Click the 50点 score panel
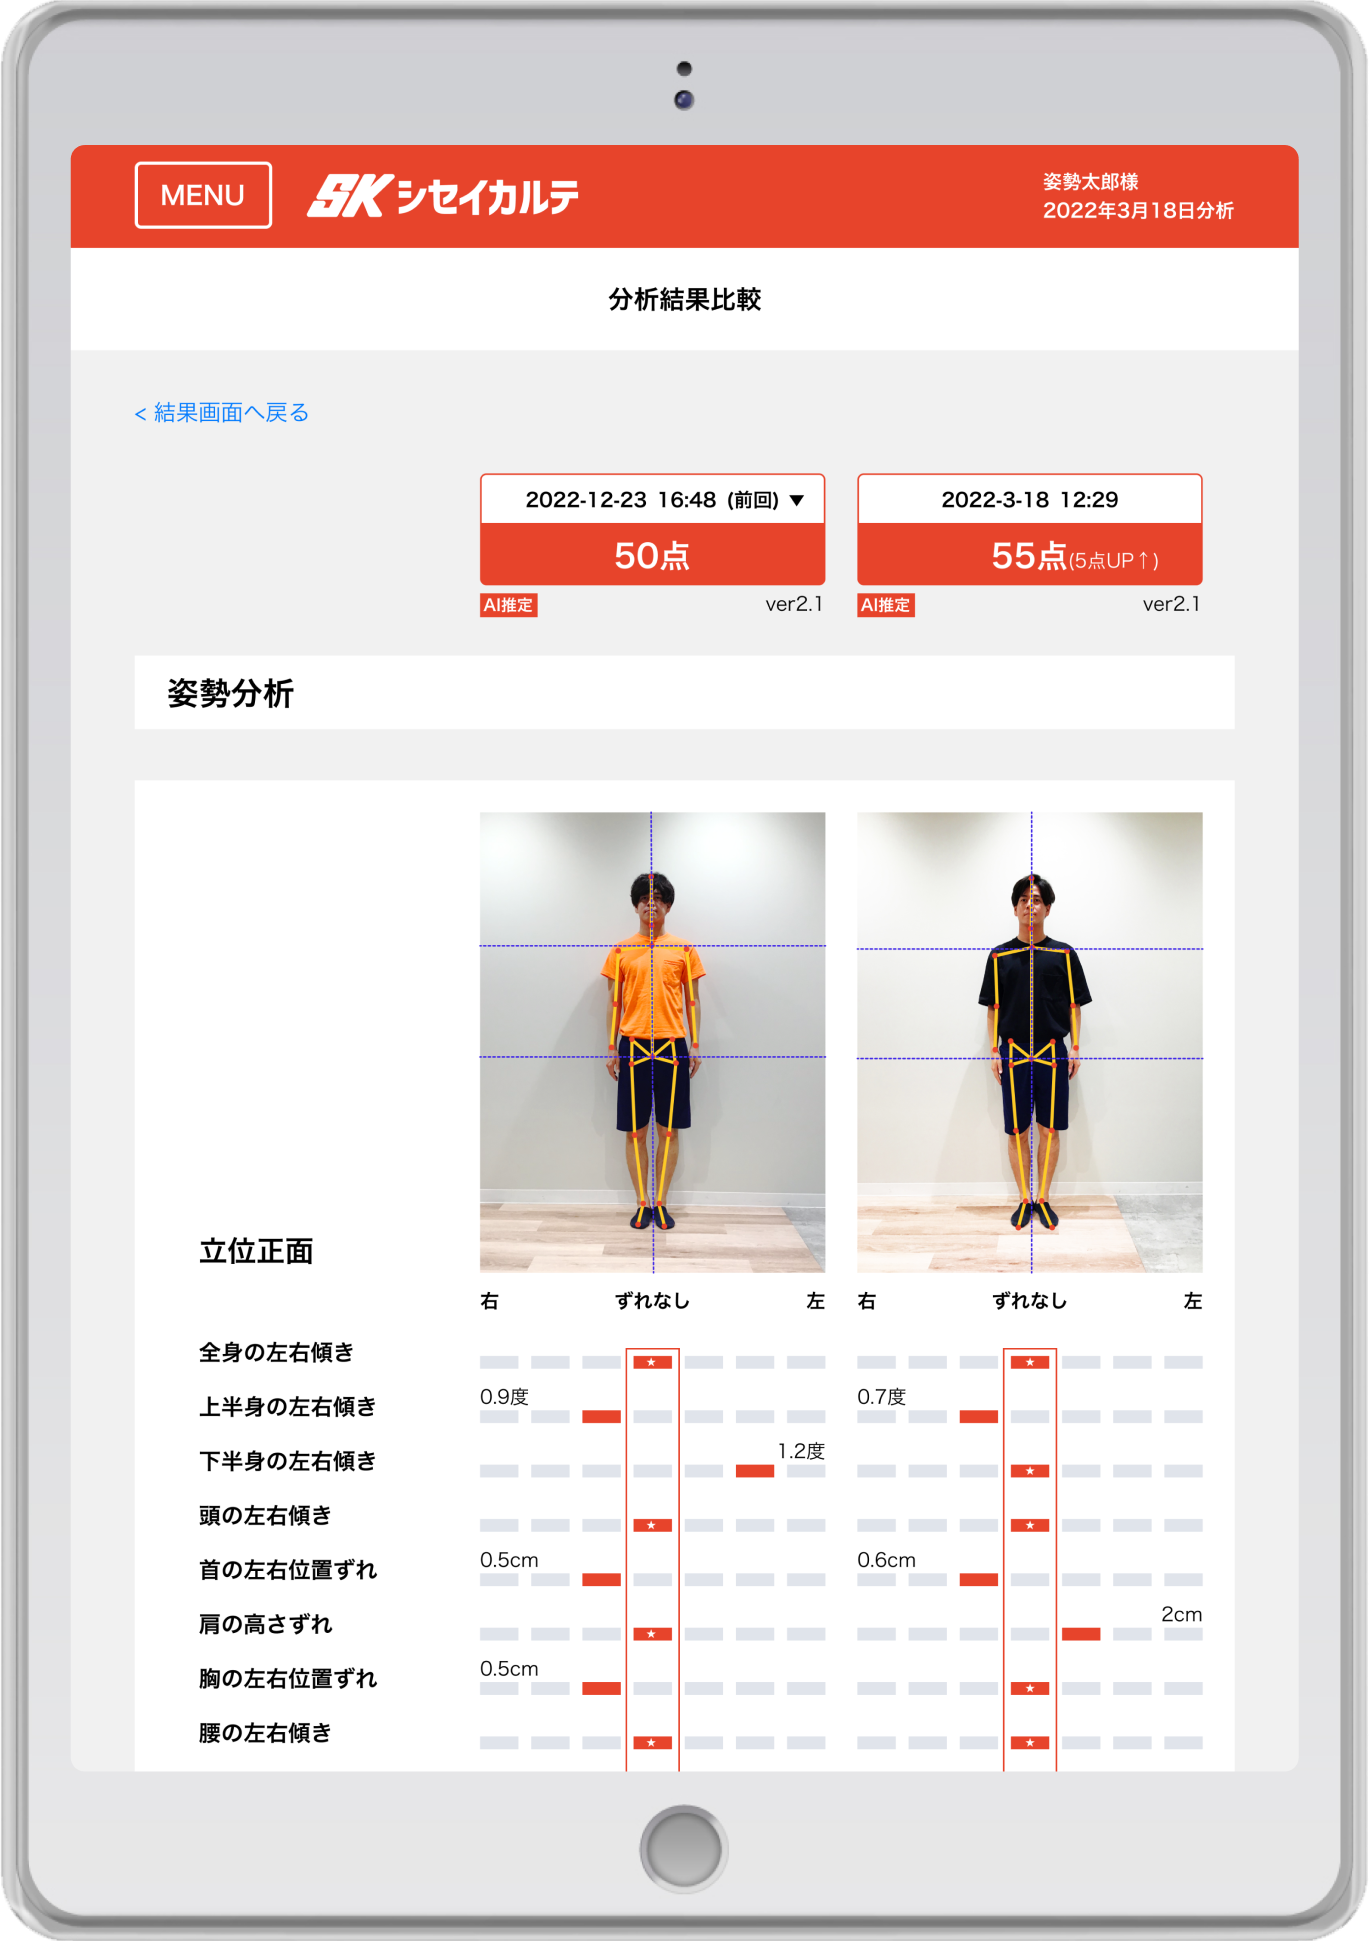The image size is (1371, 1941). tap(652, 555)
